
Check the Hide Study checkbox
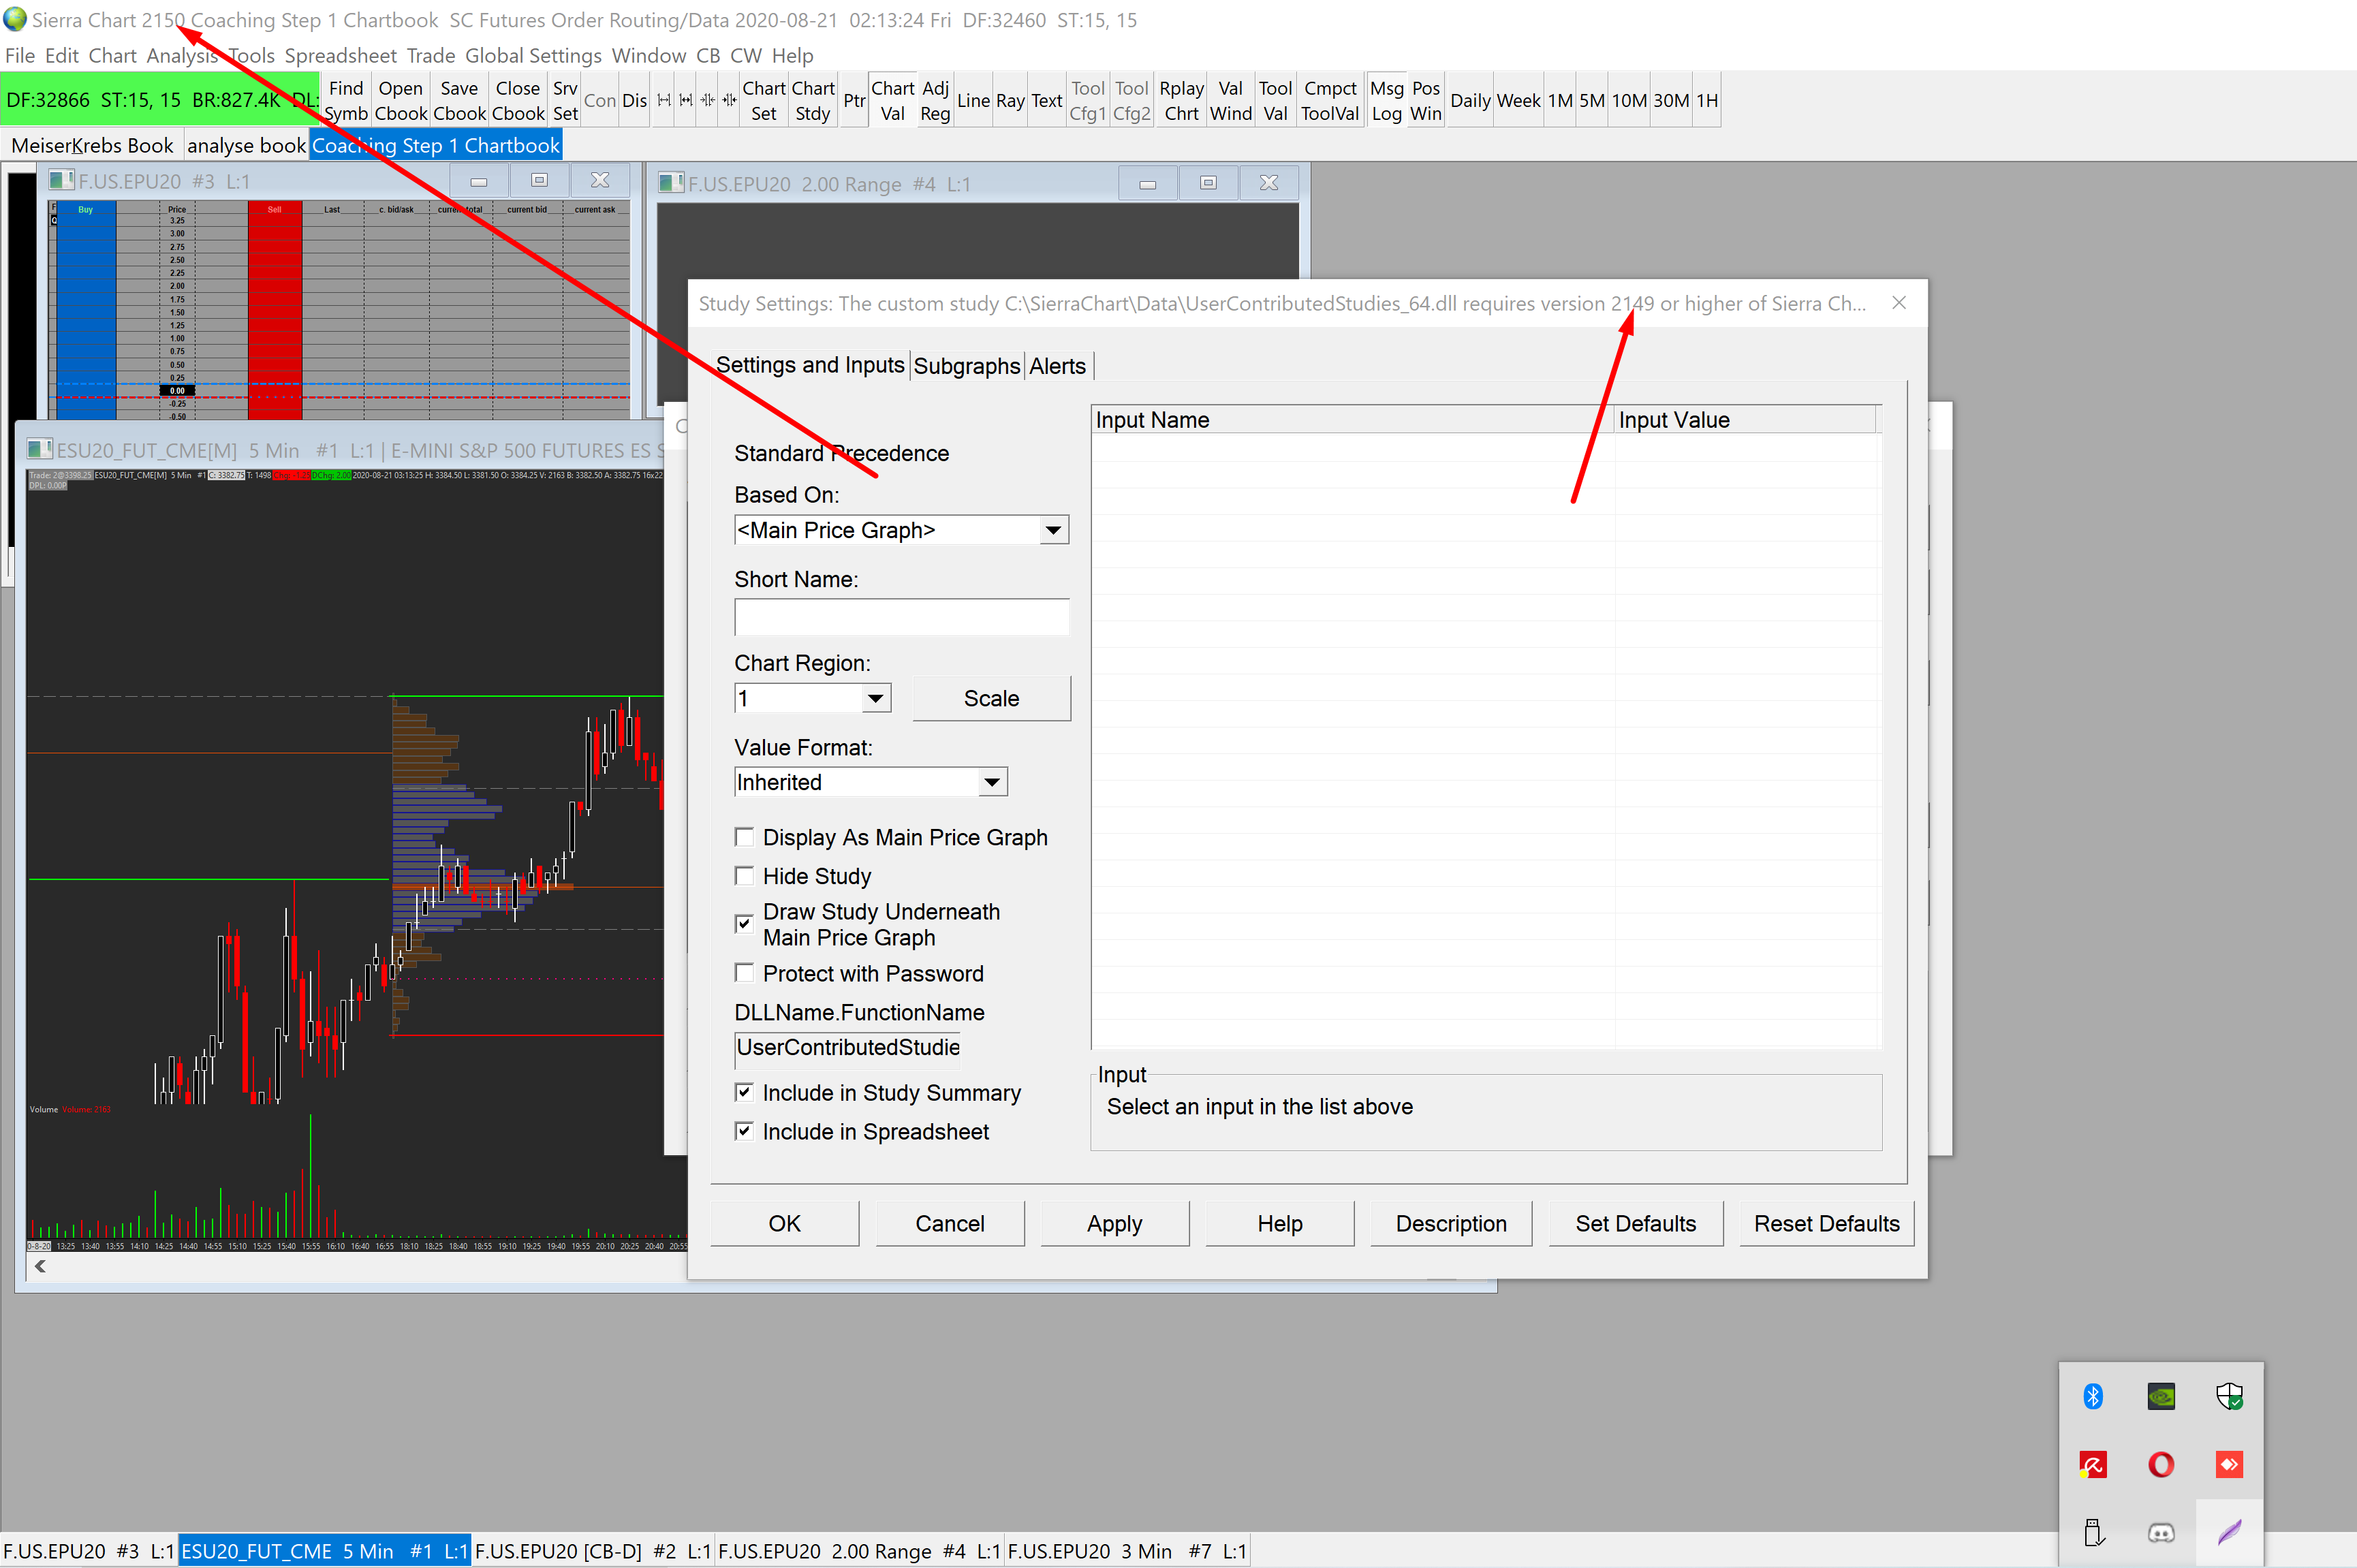point(744,876)
